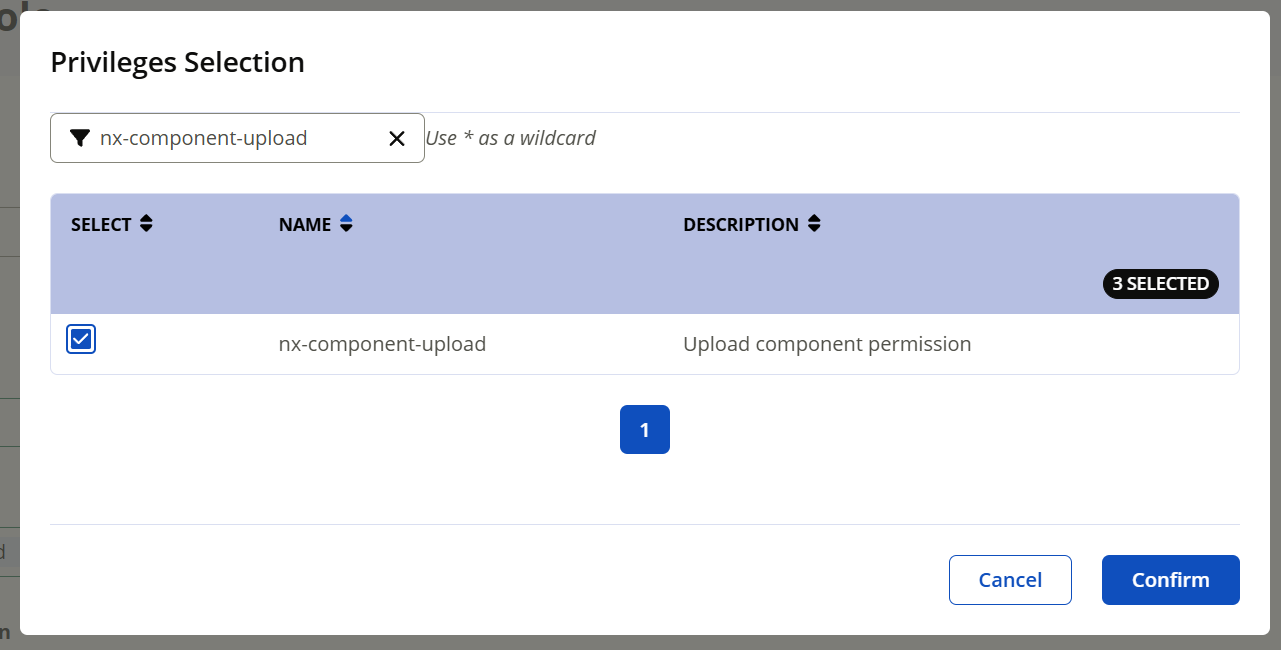Focus the privilege filter text field
Screen dimensions: 1281x650
240,138
